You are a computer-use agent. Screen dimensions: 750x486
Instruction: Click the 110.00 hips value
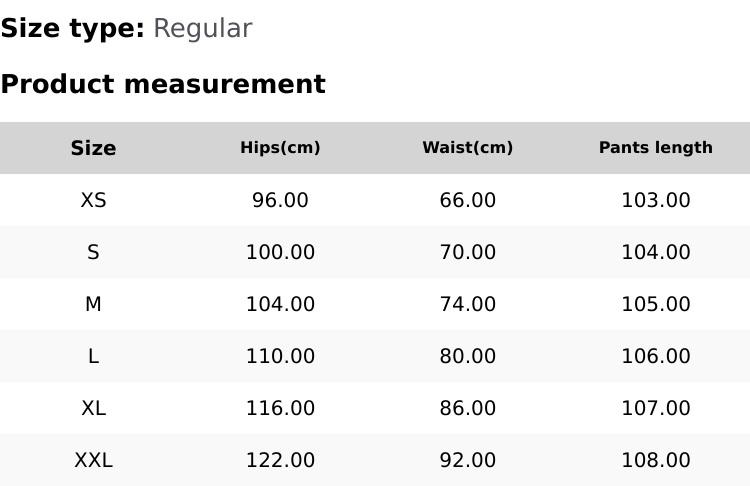(280, 356)
